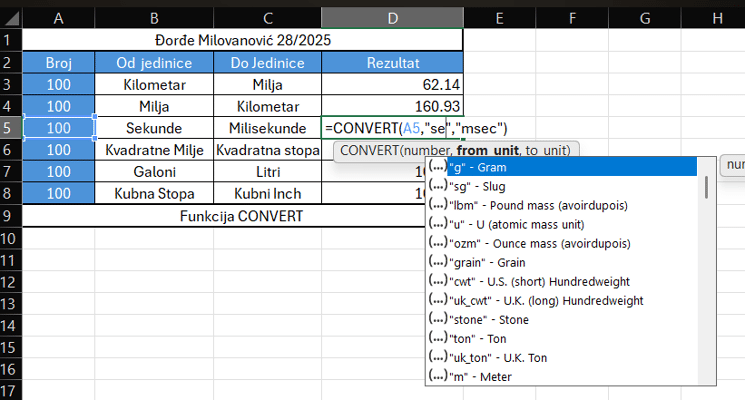Click the icon beside "uk_ton" - U.K. Ton
The height and width of the screenshot is (400, 745).
(437, 357)
